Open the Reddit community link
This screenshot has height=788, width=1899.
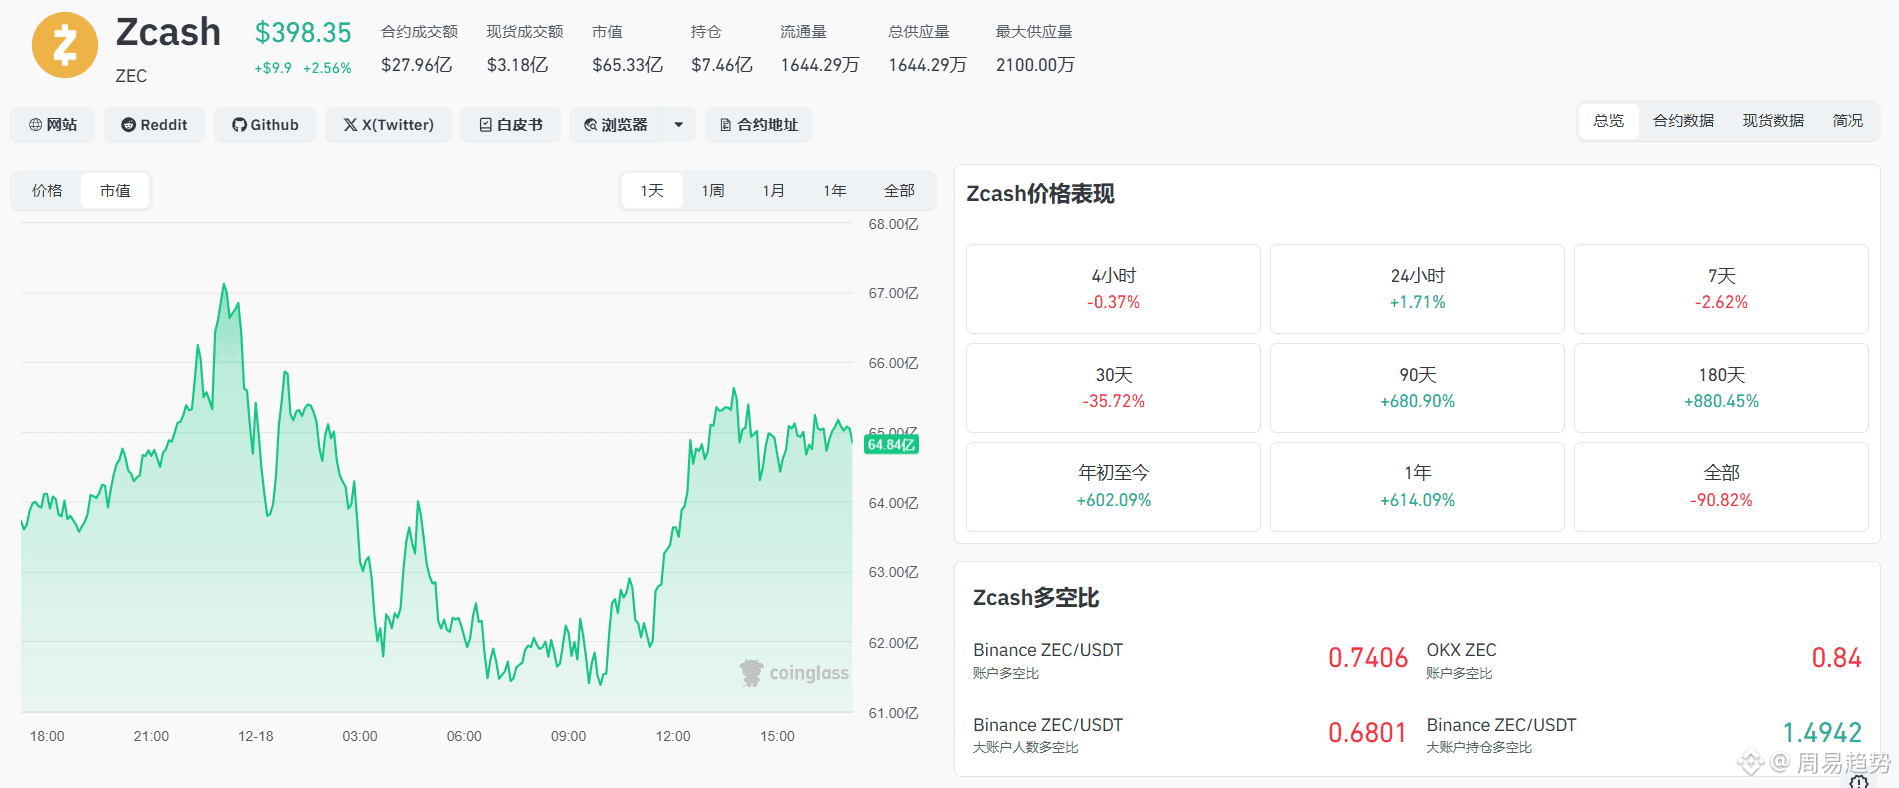(x=154, y=125)
